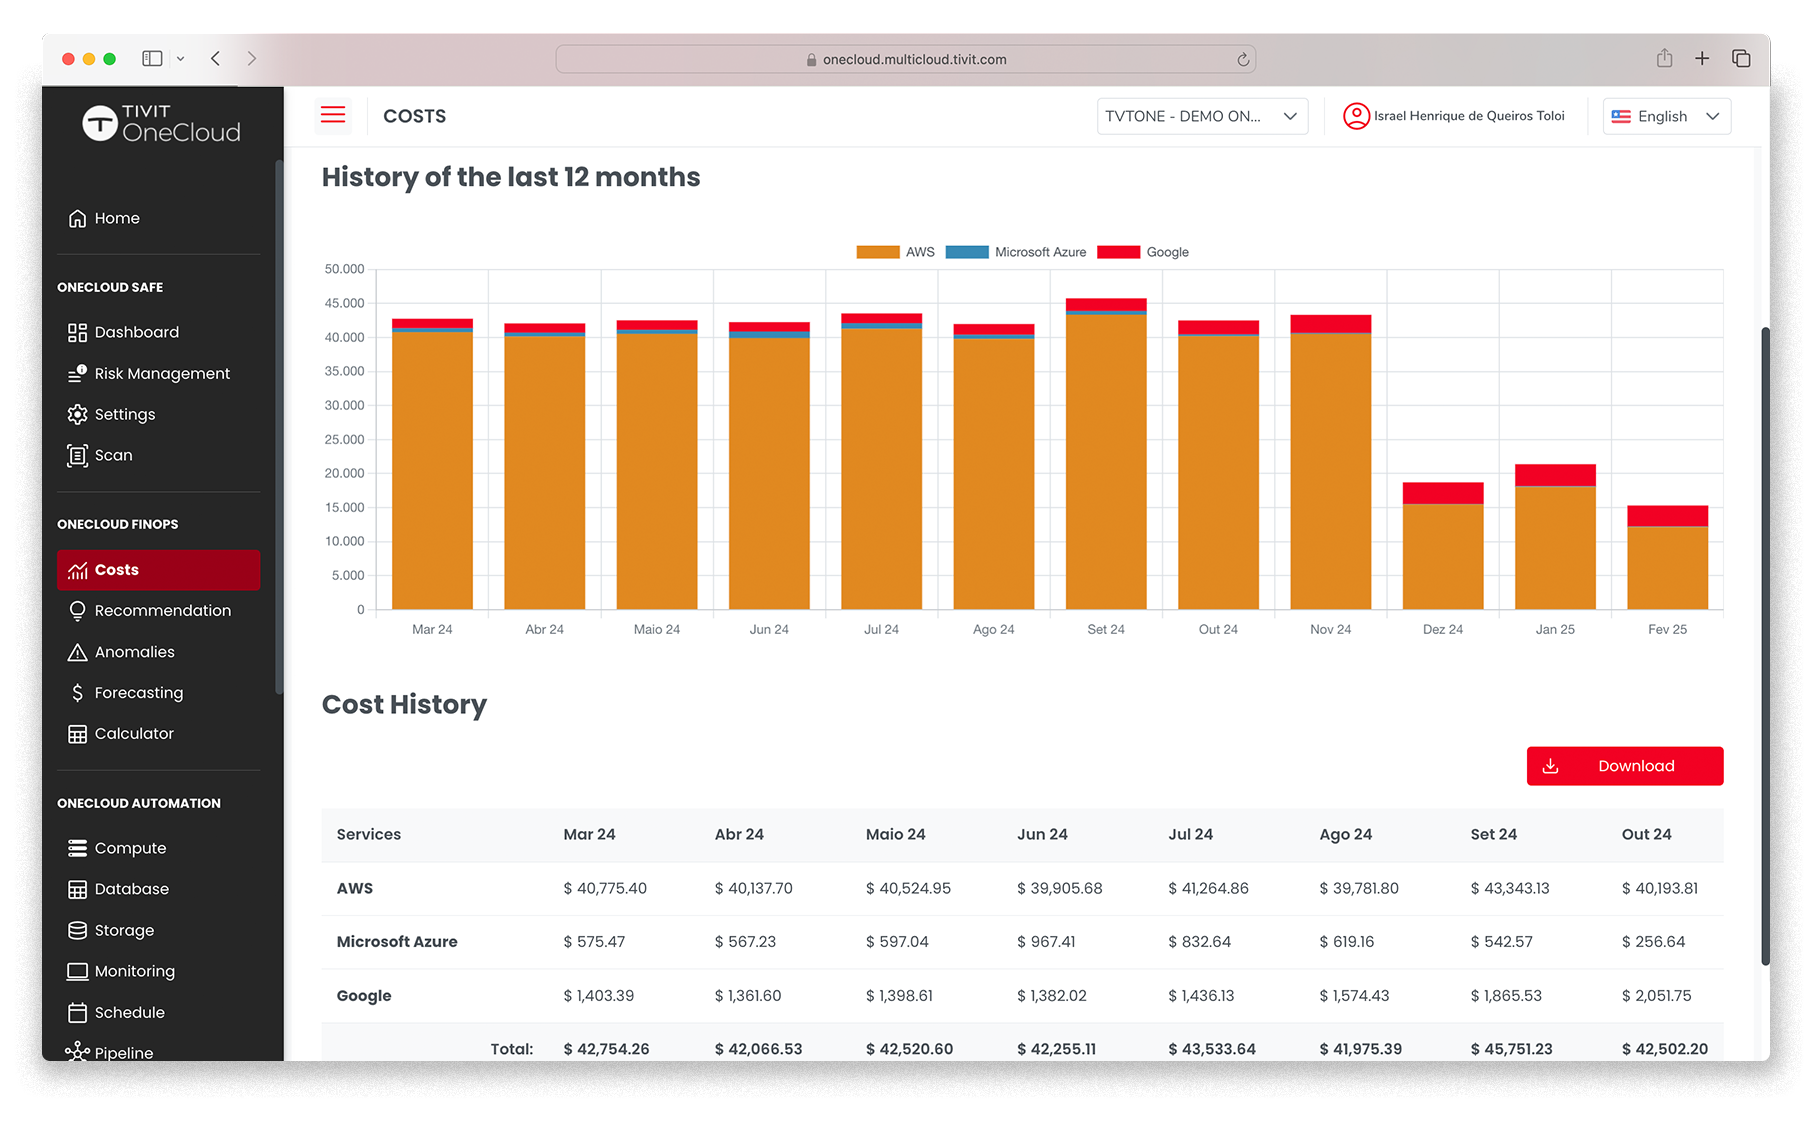Click the user profile avatar icon

pyautogui.click(x=1356, y=116)
